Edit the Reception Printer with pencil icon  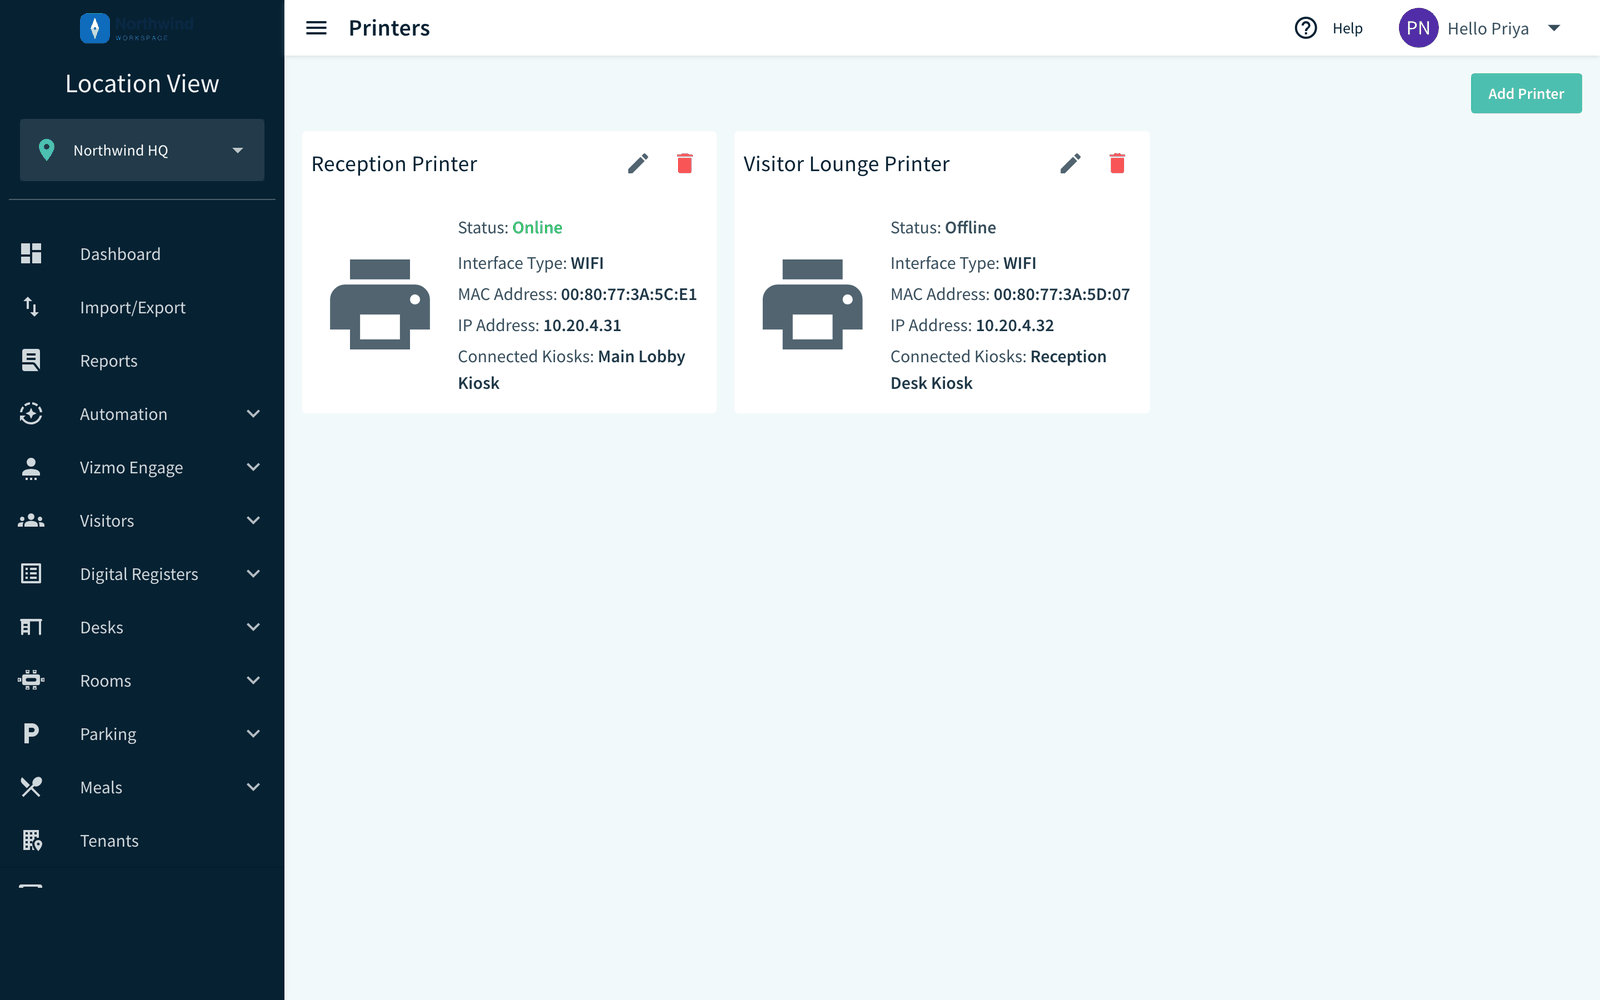coord(638,163)
